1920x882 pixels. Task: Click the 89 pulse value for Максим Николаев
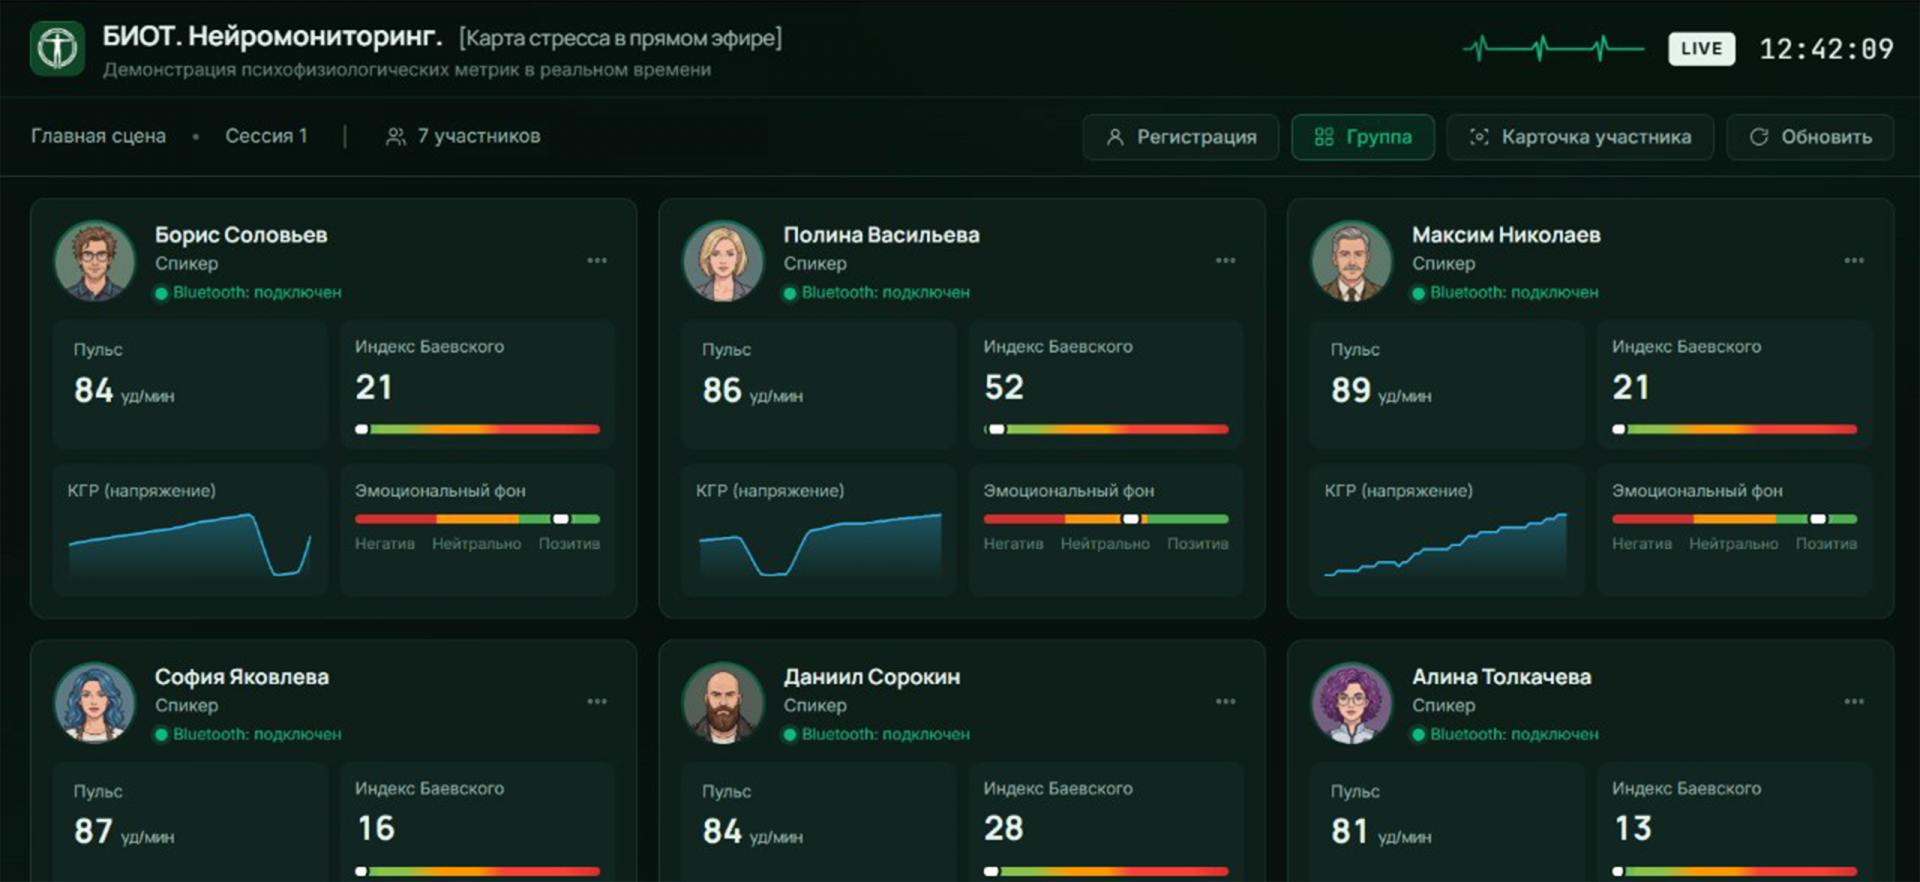1350,390
